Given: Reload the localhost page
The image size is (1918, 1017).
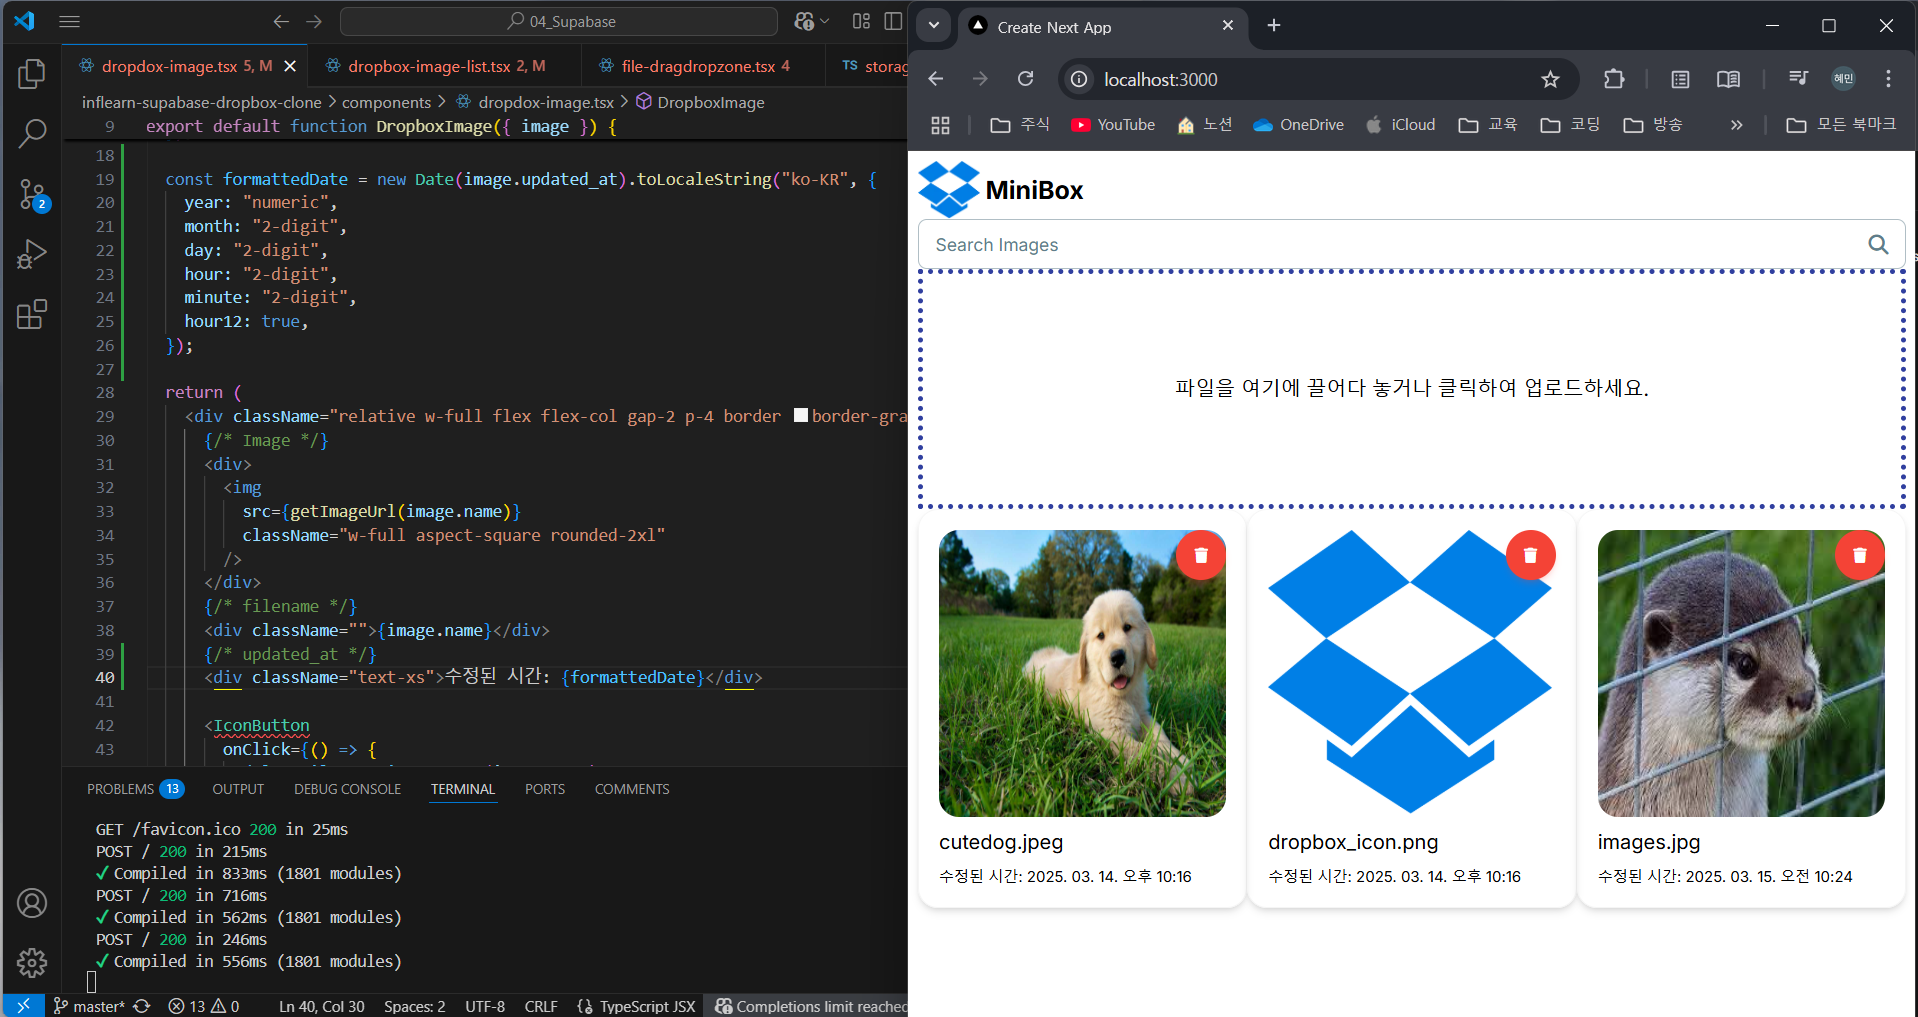Looking at the screenshot, I should 1026,79.
